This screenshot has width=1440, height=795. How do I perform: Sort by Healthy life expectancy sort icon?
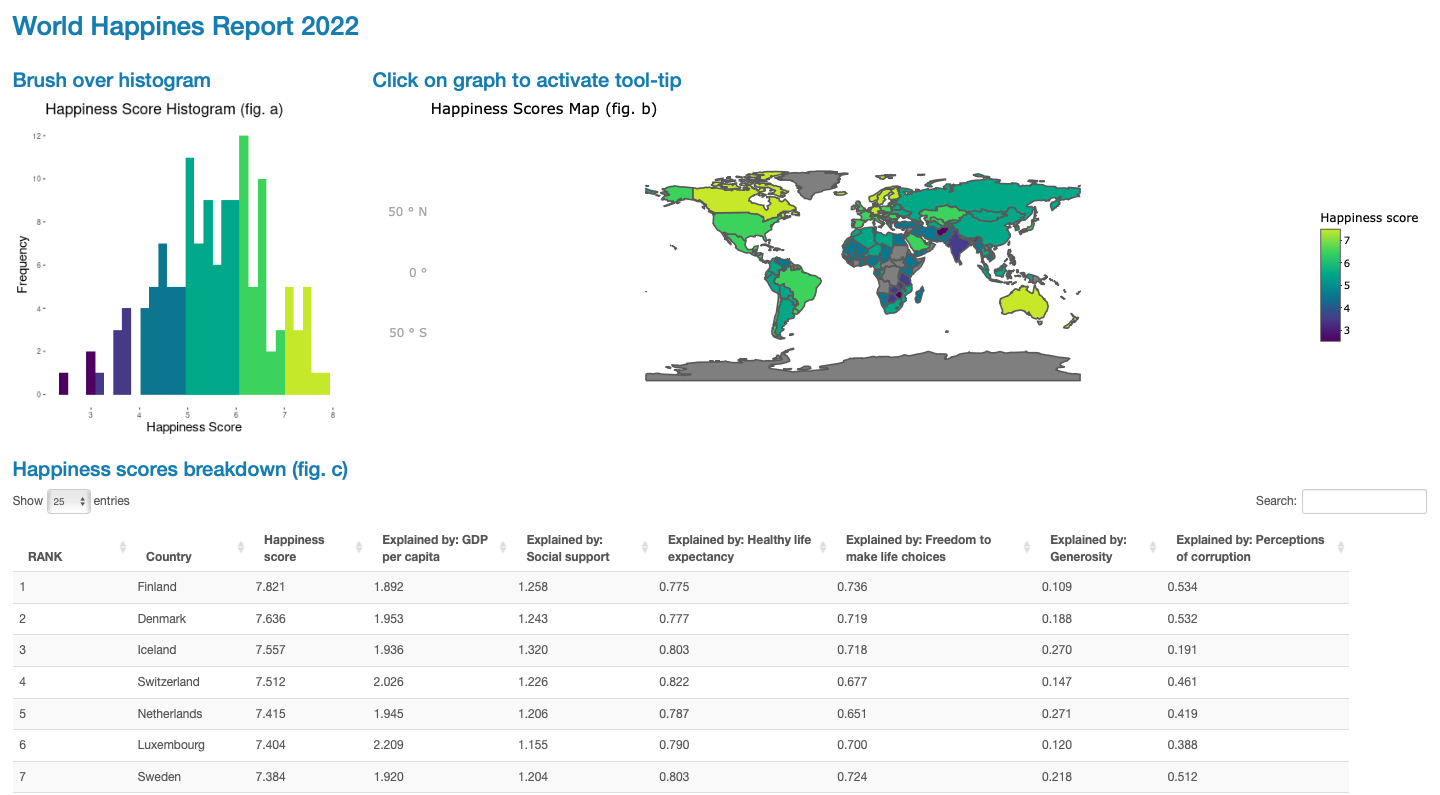(823, 547)
